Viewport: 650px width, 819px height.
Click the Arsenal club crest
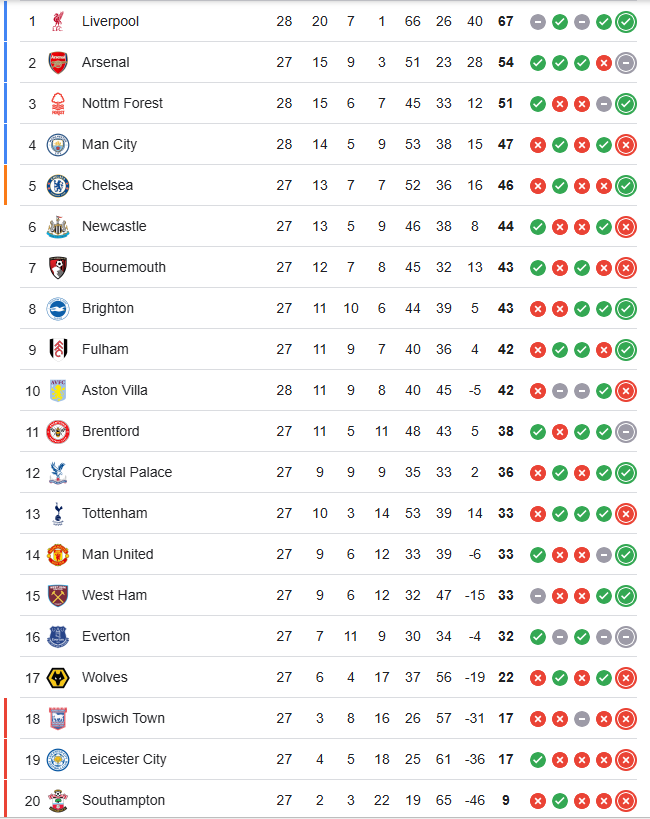tap(58, 63)
